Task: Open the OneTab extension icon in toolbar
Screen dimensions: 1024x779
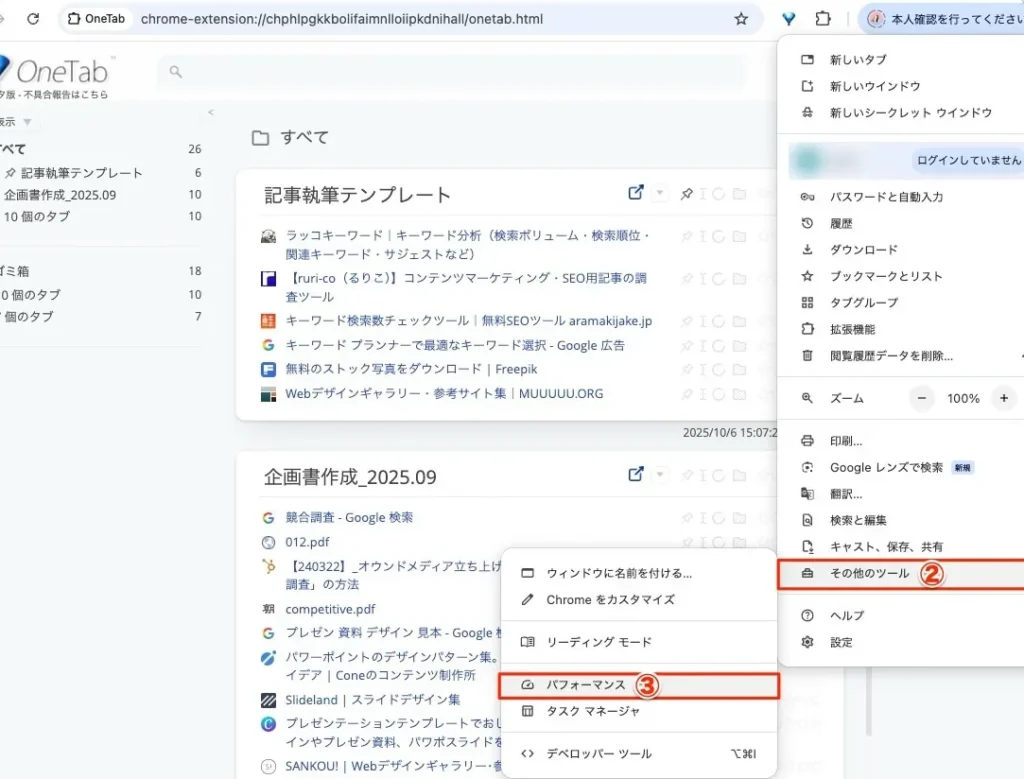Action: 788,19
